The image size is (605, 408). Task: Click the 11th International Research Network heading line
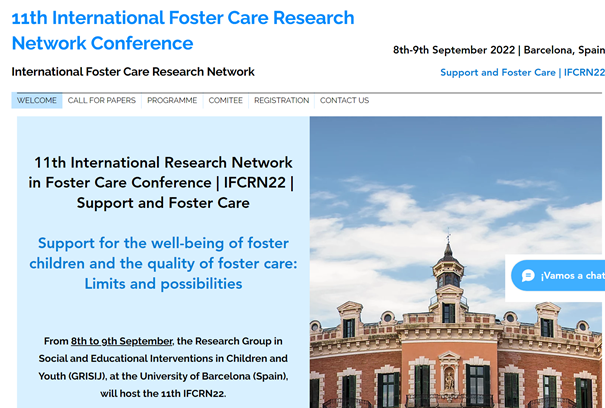[163, 163]
